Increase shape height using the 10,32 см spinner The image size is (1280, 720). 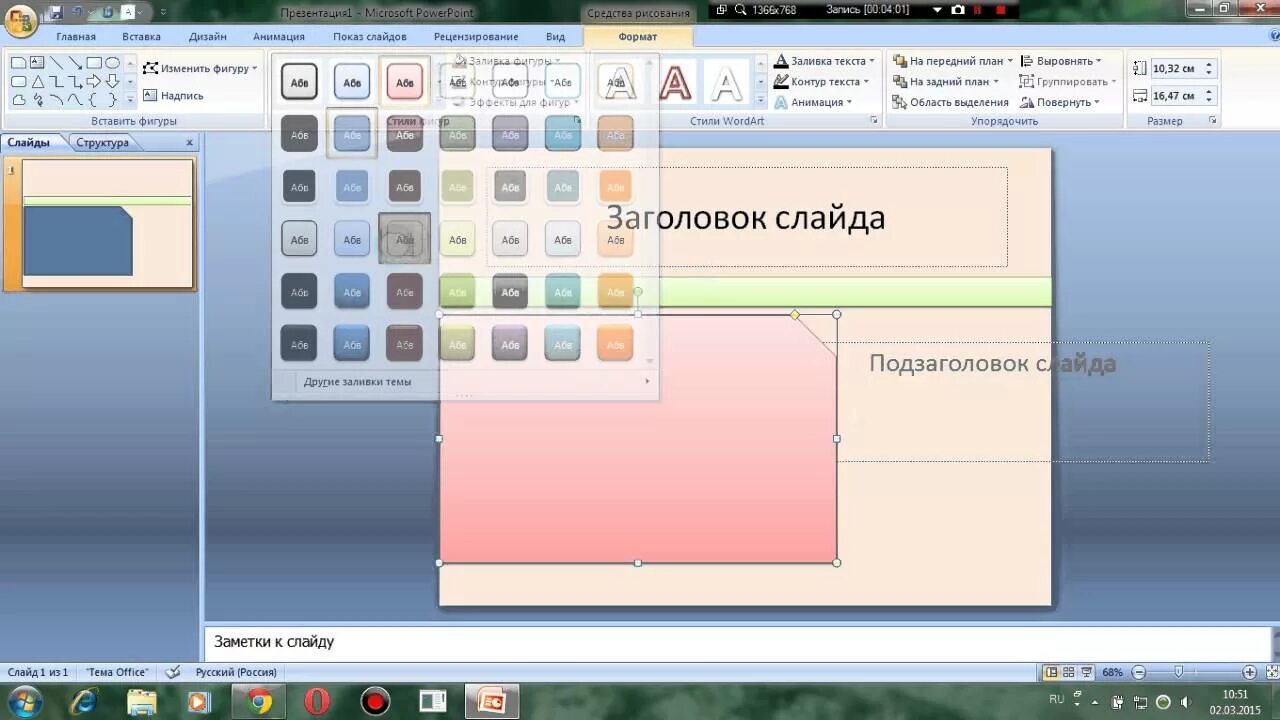[x=1209, y=64]
